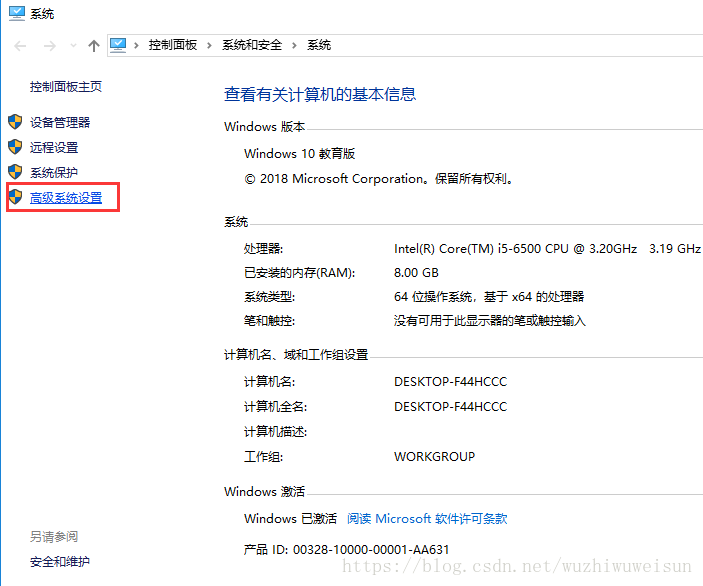Viewport: 703px width, 586px height.
Task: Click the 处理器 label
Action: (x=263, y=249)
